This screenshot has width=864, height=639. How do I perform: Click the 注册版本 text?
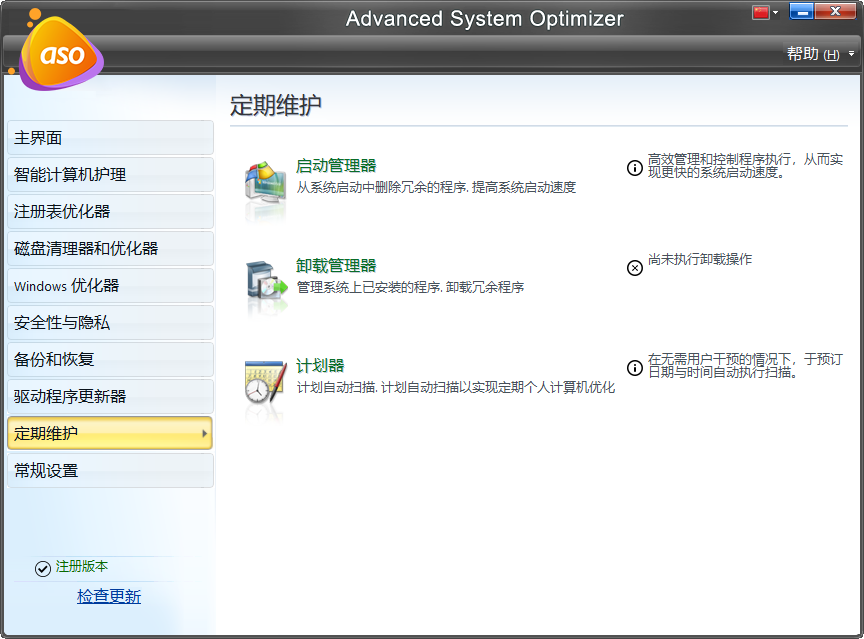coord(82,566)
